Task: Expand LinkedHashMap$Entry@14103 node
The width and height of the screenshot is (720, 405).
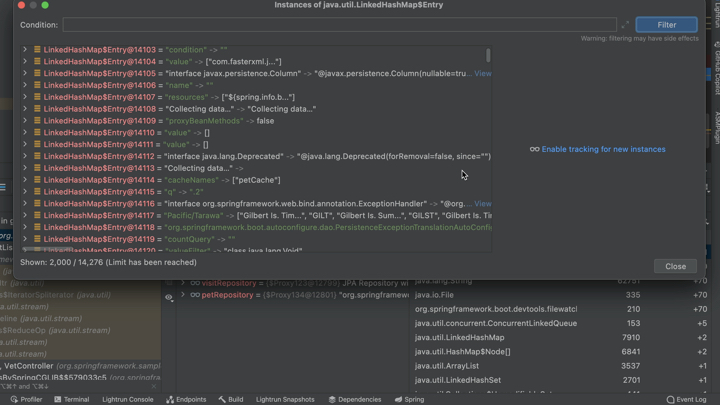Action: click(25, 50)
